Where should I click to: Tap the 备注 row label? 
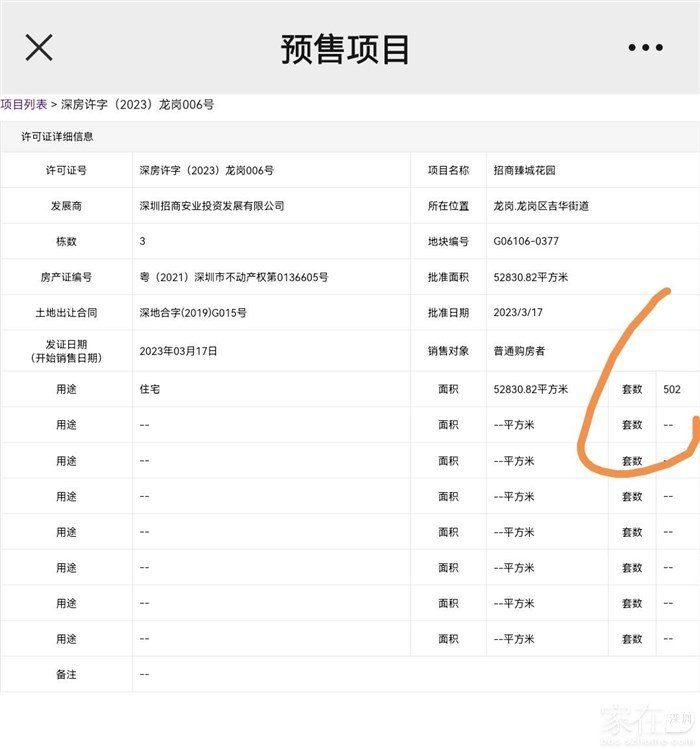pos(66,674)
